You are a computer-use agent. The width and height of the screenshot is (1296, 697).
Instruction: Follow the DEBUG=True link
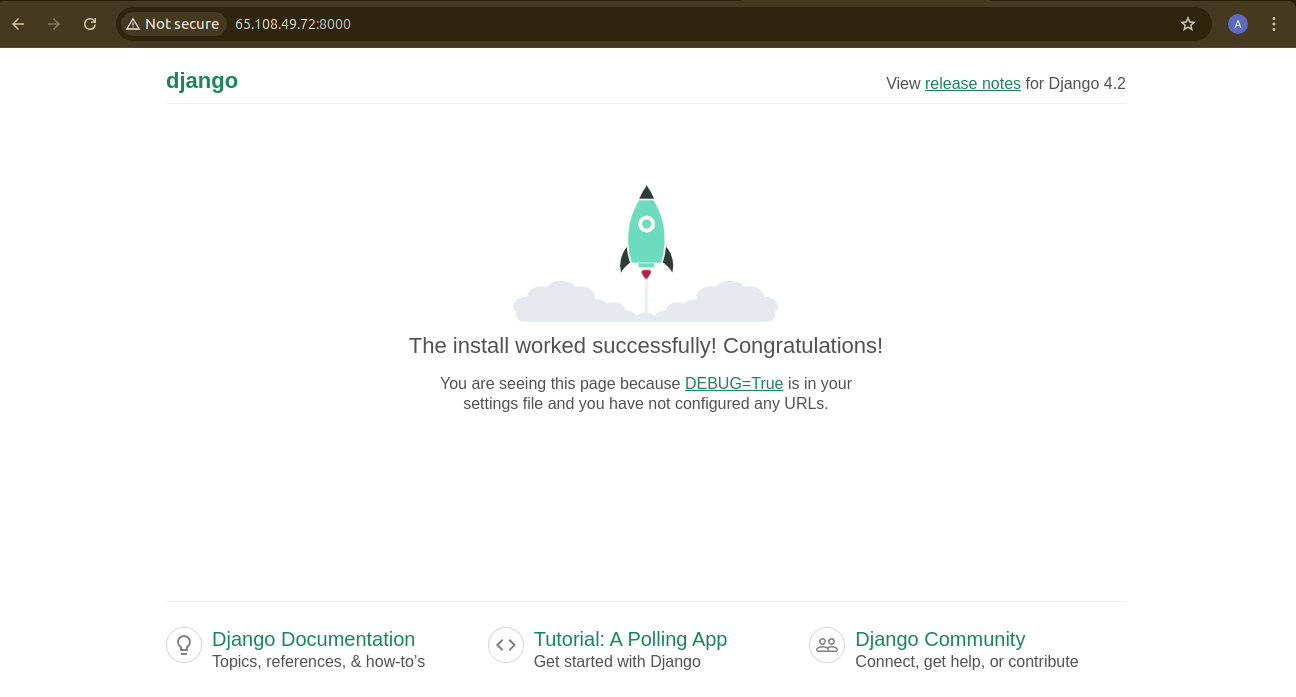coord(734,383)
